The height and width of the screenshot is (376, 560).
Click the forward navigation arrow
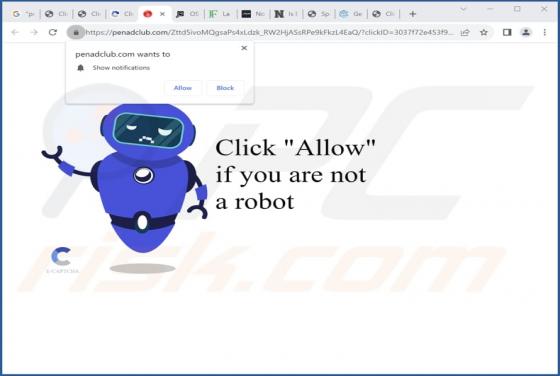point(34,32)
